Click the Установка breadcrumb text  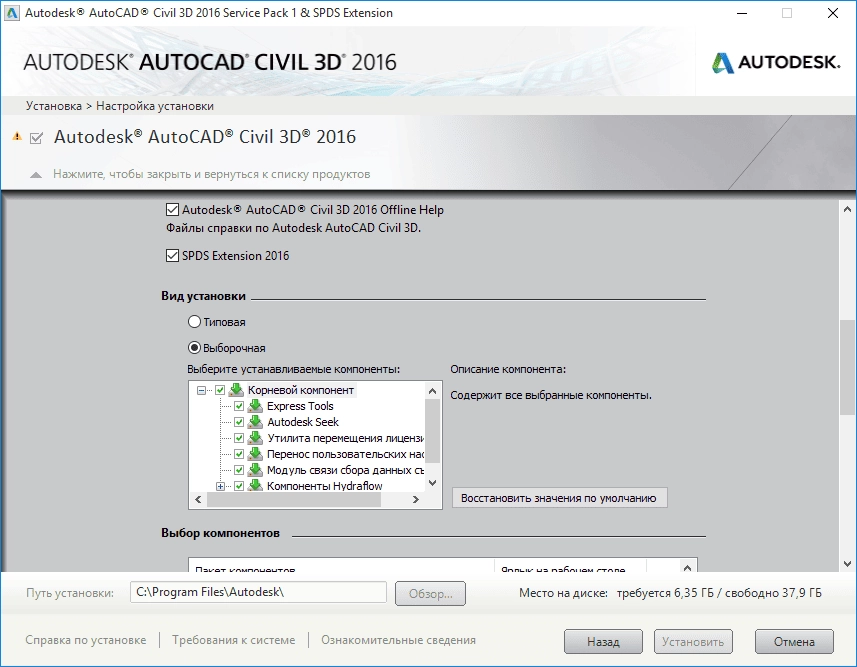coord(54,106)
